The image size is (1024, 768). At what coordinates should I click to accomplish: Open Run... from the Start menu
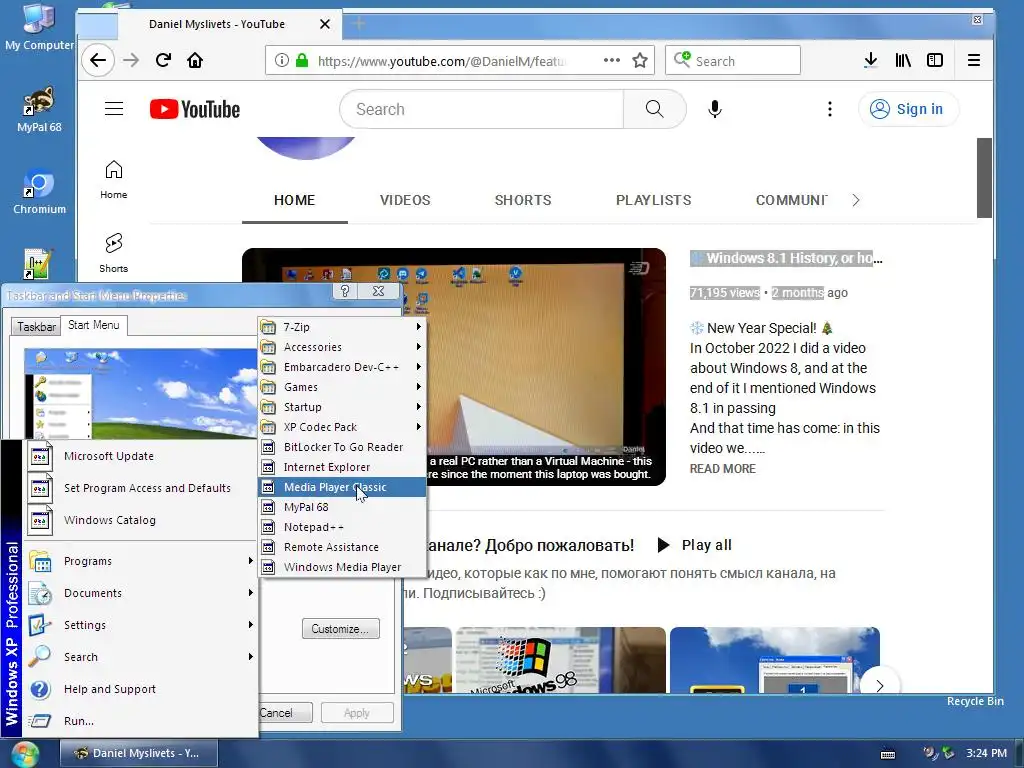coord(141,721)
